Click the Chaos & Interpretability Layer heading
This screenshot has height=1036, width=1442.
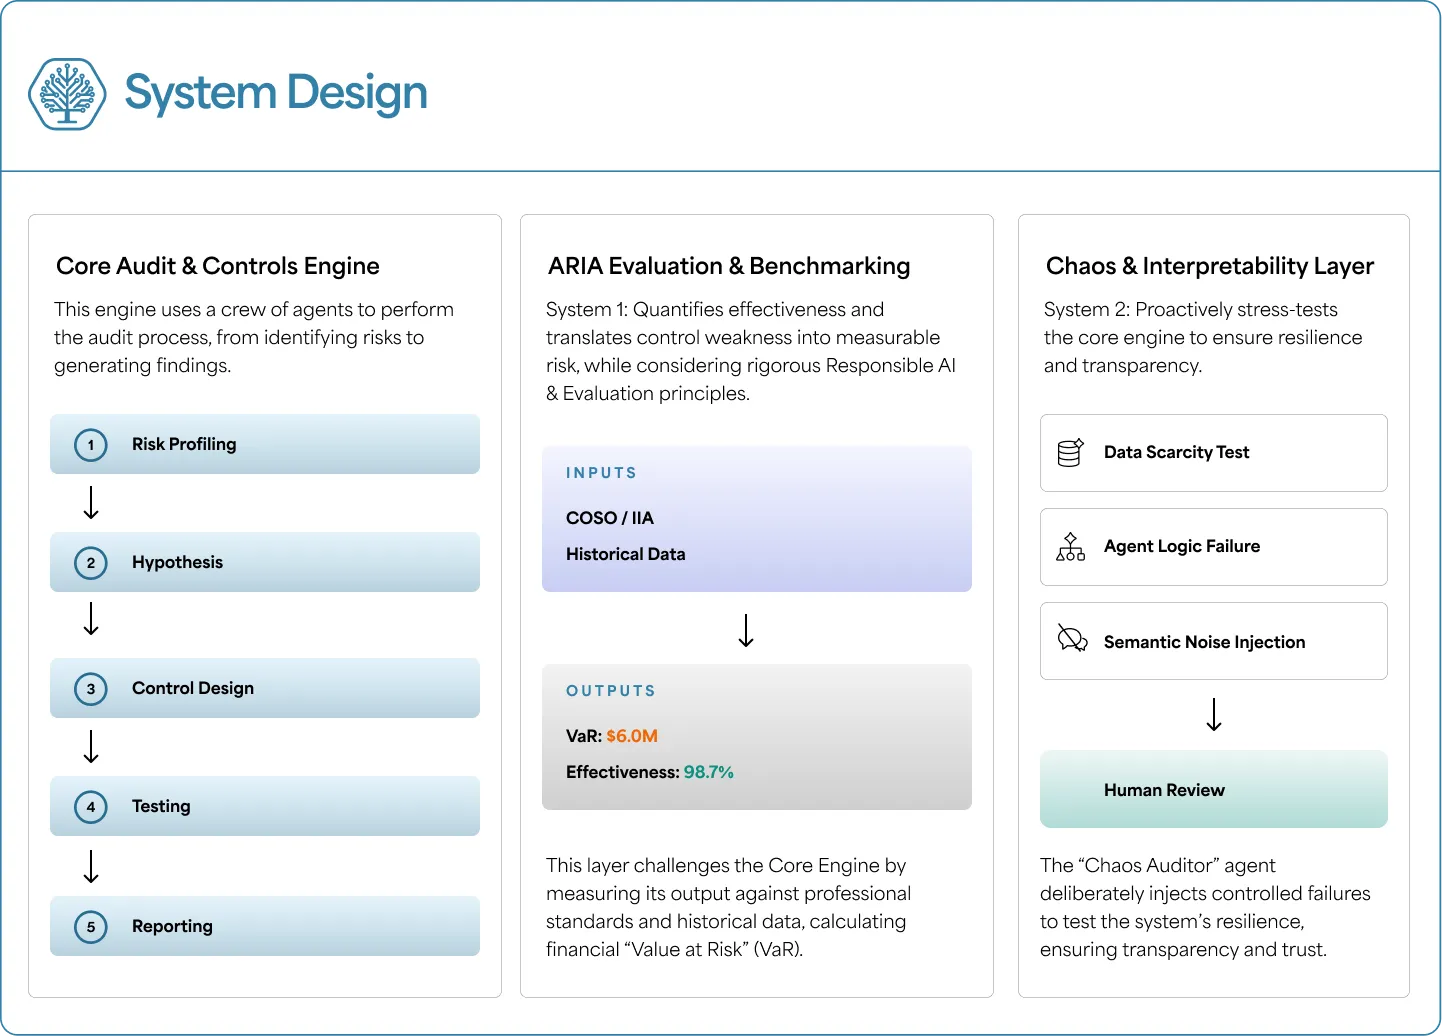(x=1210, y=266)
